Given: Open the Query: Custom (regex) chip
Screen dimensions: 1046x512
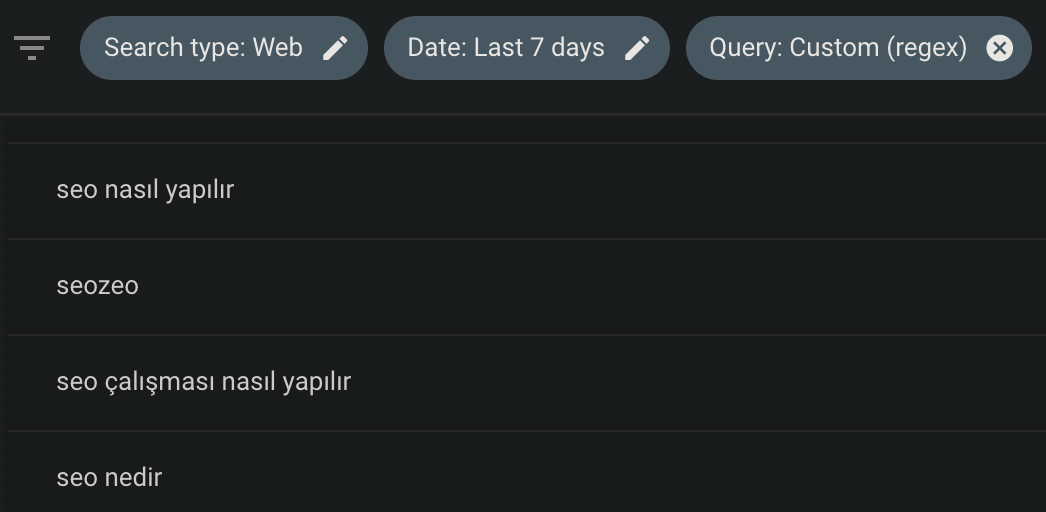Looking at the screenshot, I should tap(859, 48).
